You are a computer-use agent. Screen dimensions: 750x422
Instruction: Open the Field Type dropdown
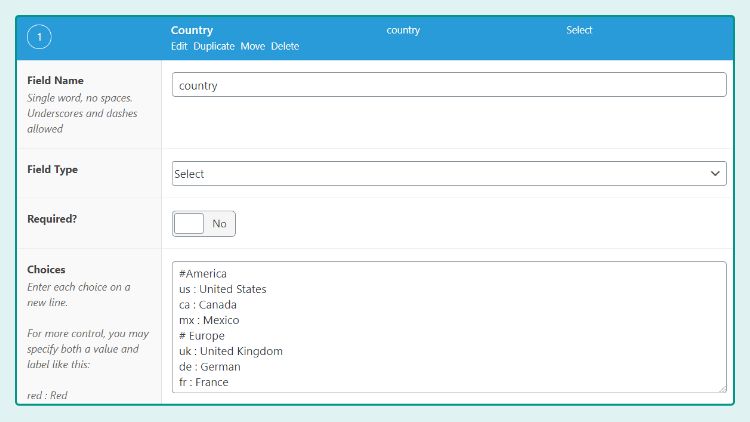pos(449,174)
